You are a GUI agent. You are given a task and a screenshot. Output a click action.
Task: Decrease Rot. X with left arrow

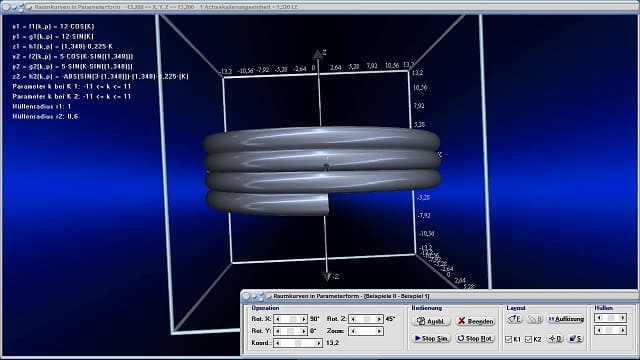278,319
